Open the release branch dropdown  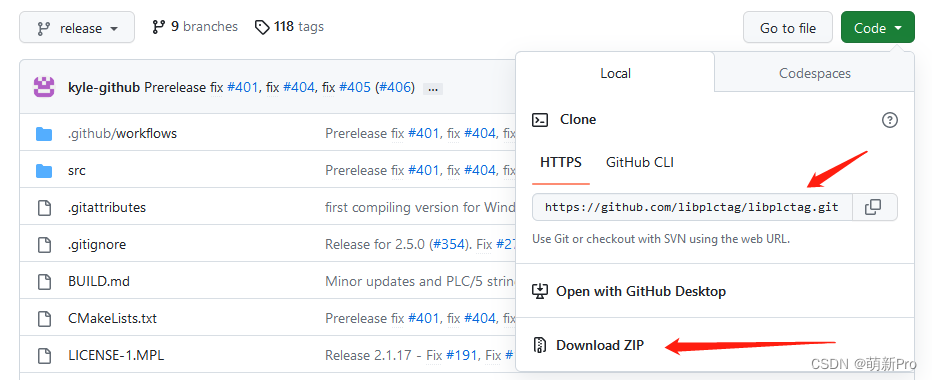(x=77, y=28)
